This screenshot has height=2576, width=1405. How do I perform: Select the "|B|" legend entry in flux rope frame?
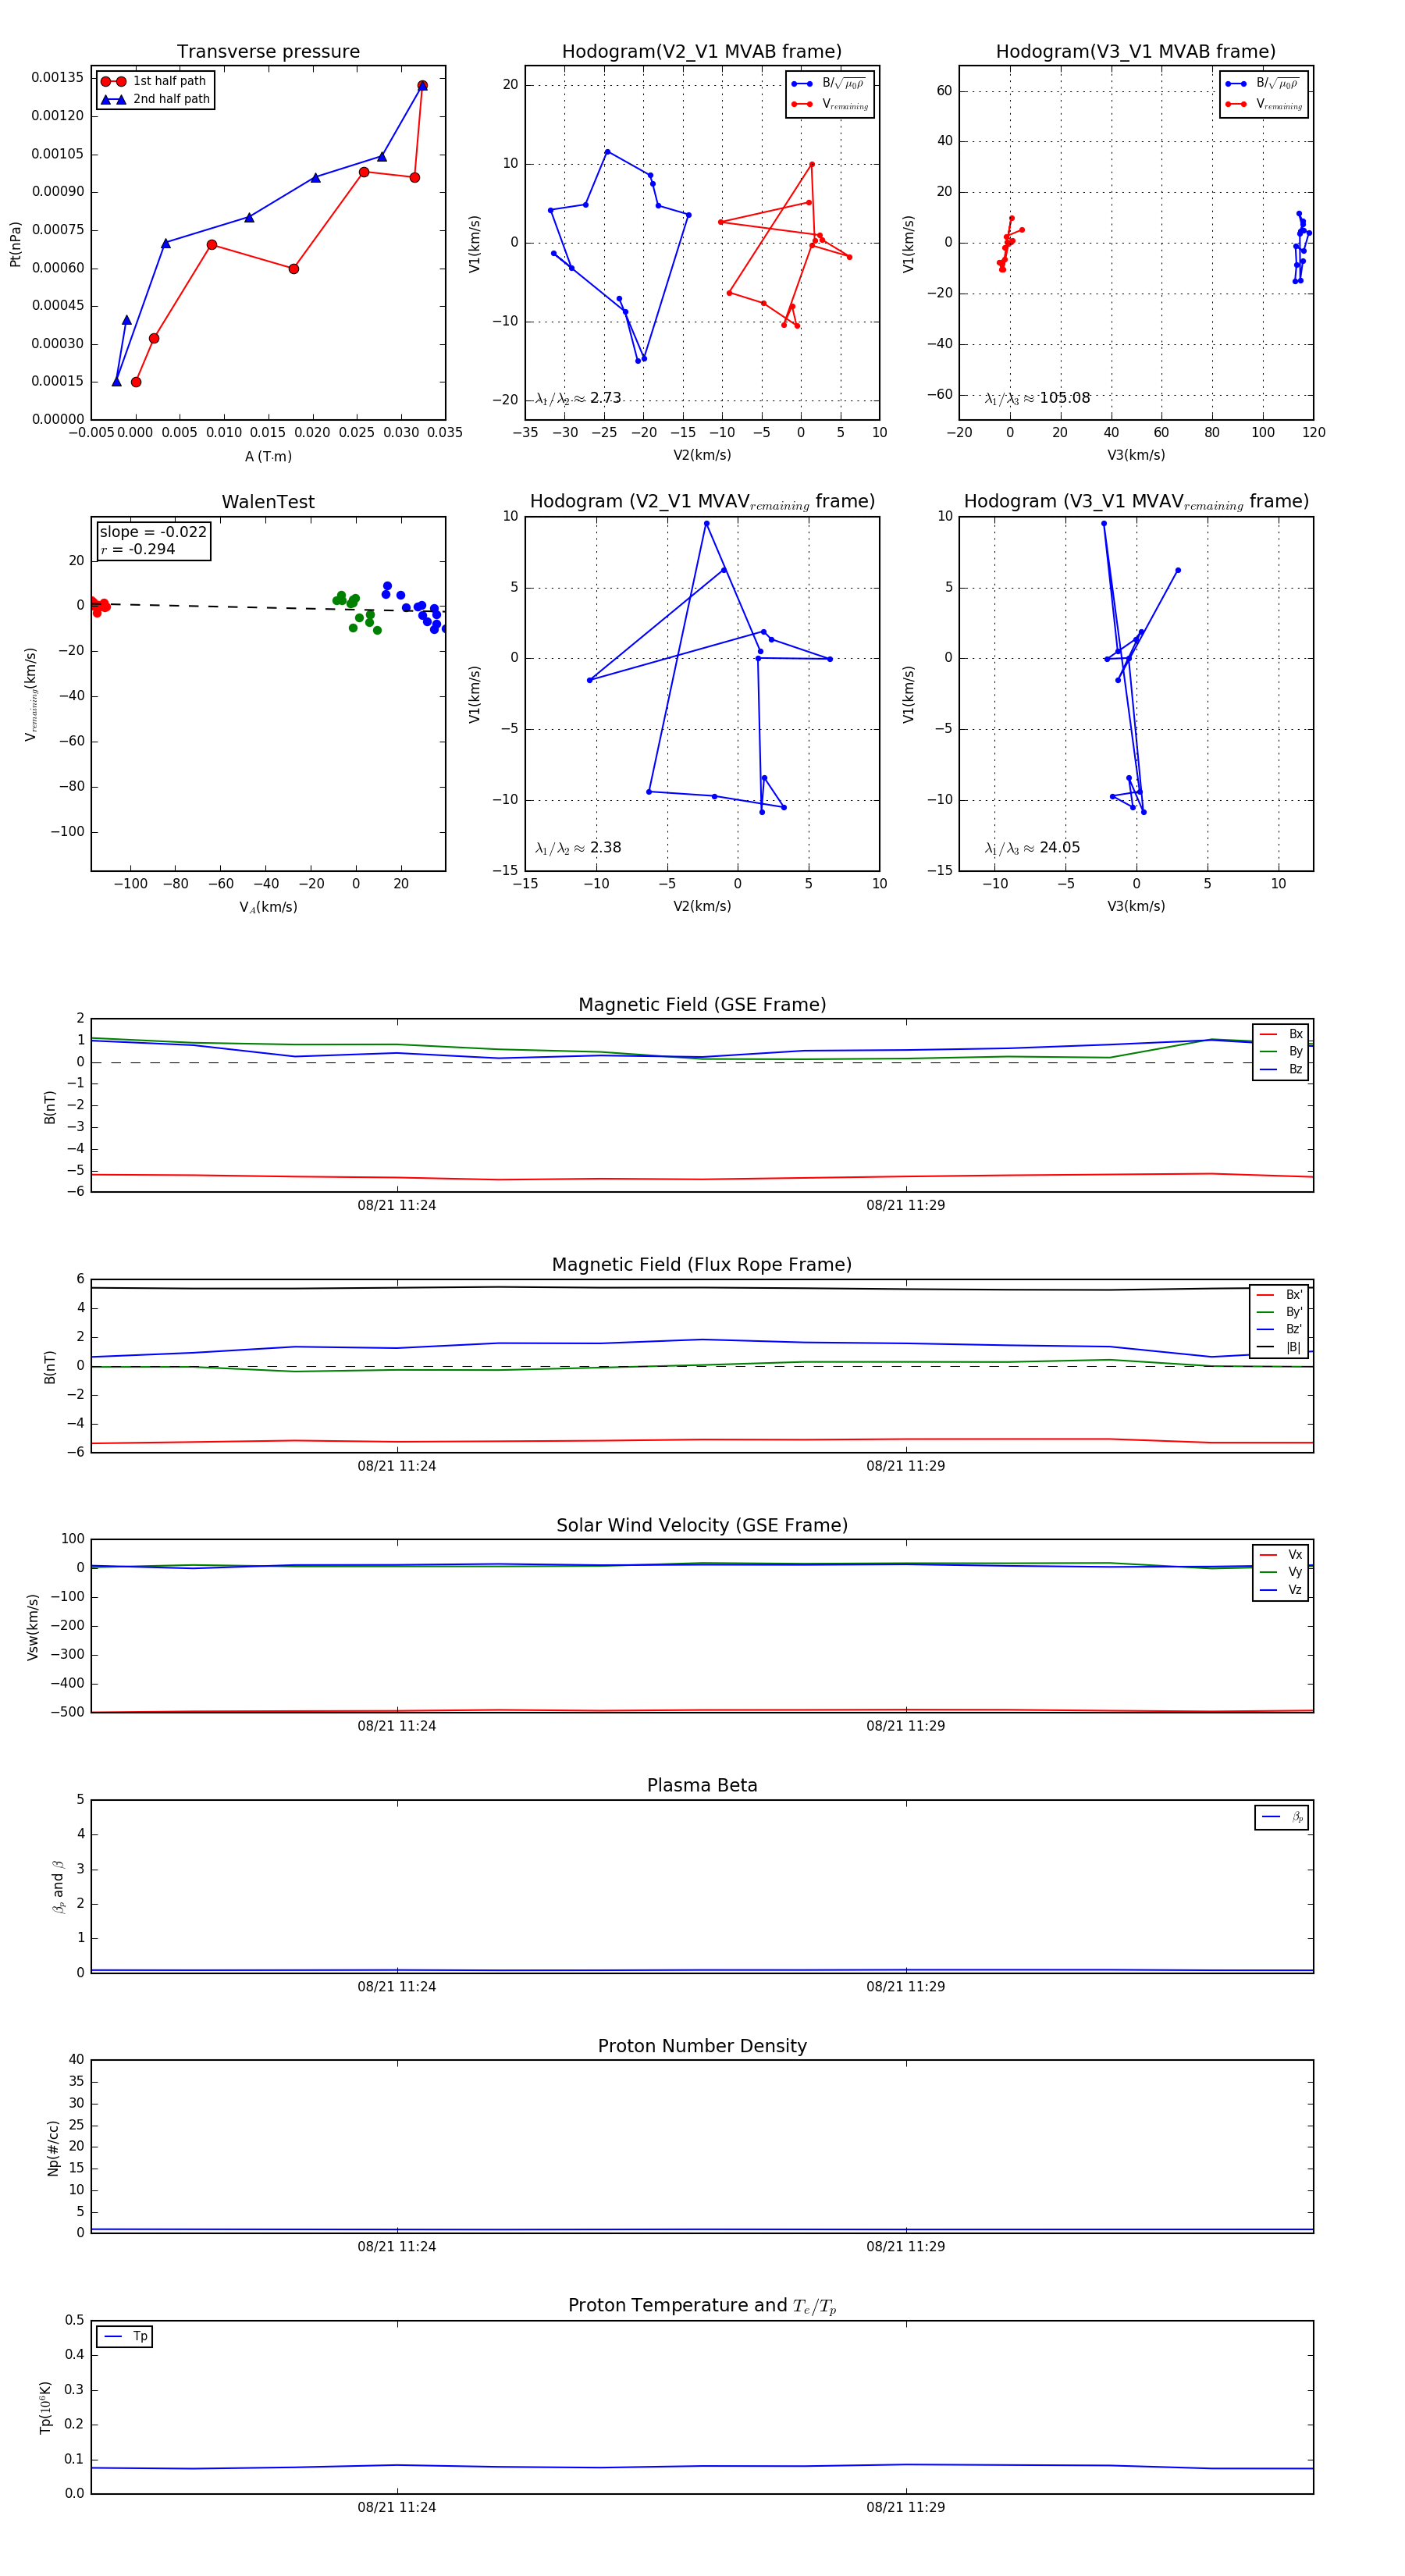(1279, 1347)
